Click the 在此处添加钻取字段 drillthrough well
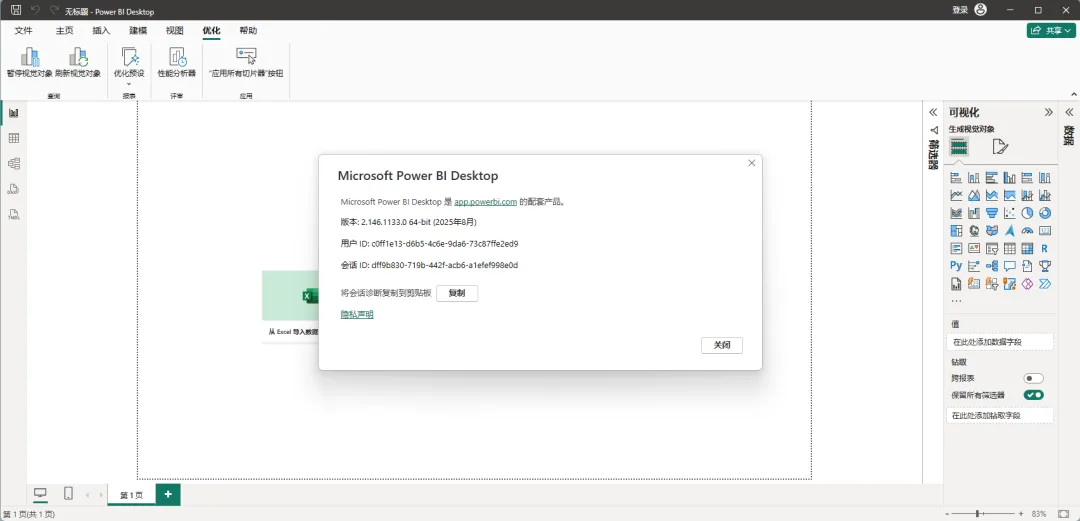1080x521 pixels. point(999,416)
